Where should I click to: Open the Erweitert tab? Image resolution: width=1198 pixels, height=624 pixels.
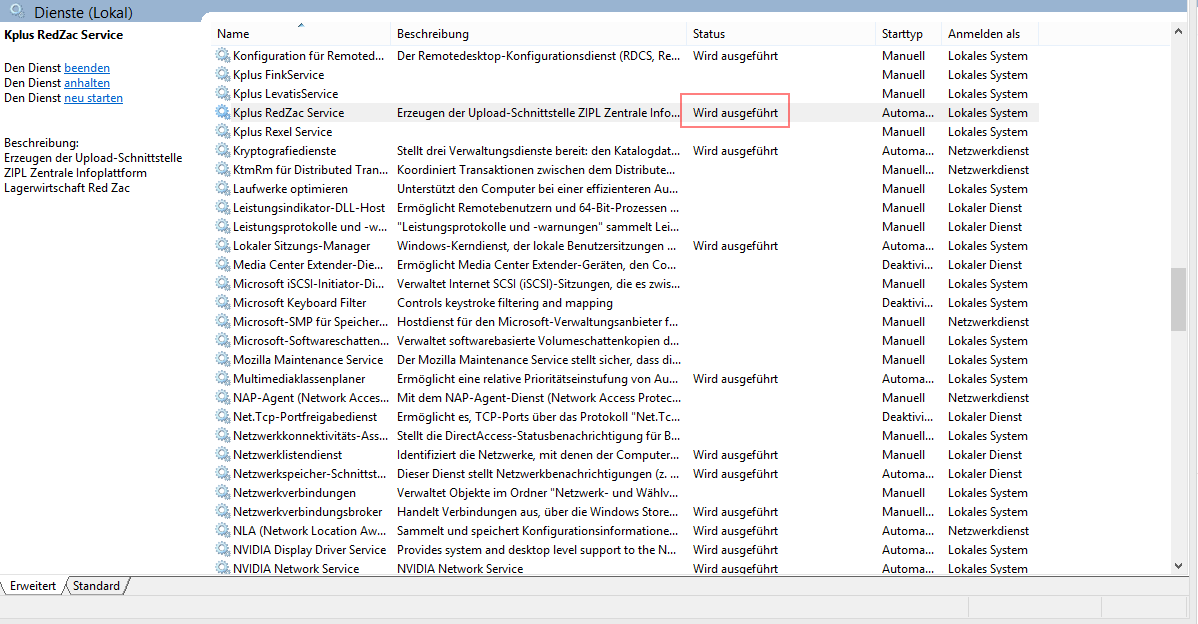tap(33, 586)
